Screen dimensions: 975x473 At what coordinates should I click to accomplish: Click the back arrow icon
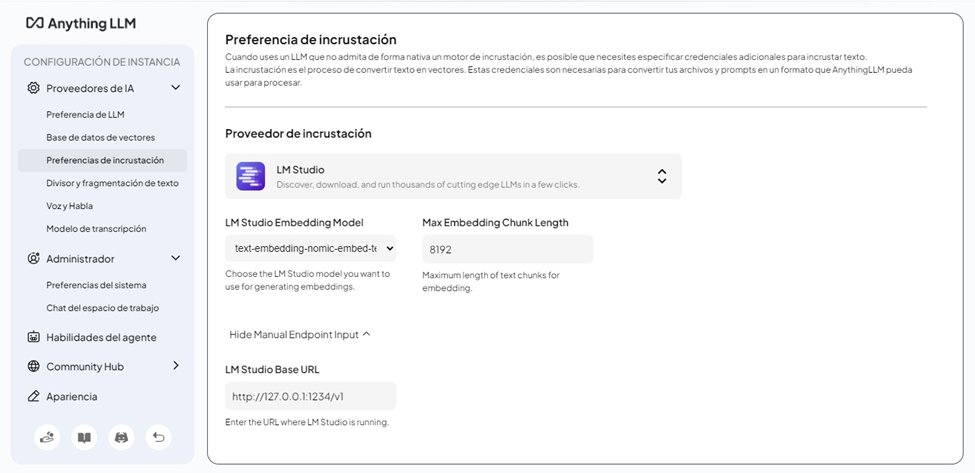pos(158,437)
